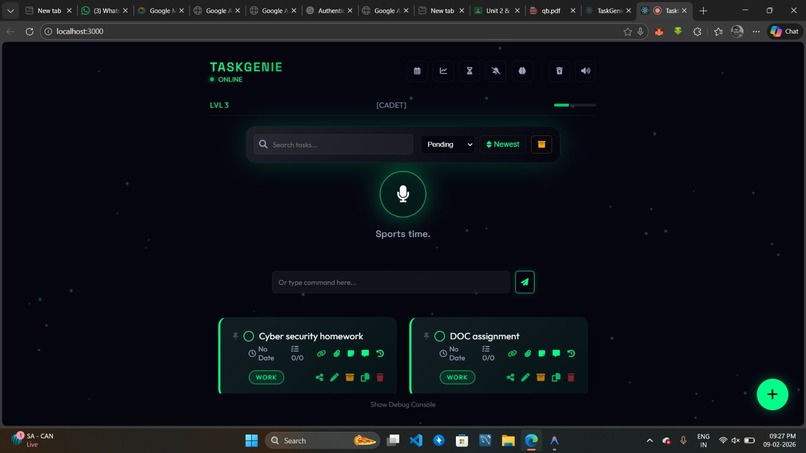Pin the DOC assignment task
Viewport: 806px width, 453px height.
[x=426, y=336]
